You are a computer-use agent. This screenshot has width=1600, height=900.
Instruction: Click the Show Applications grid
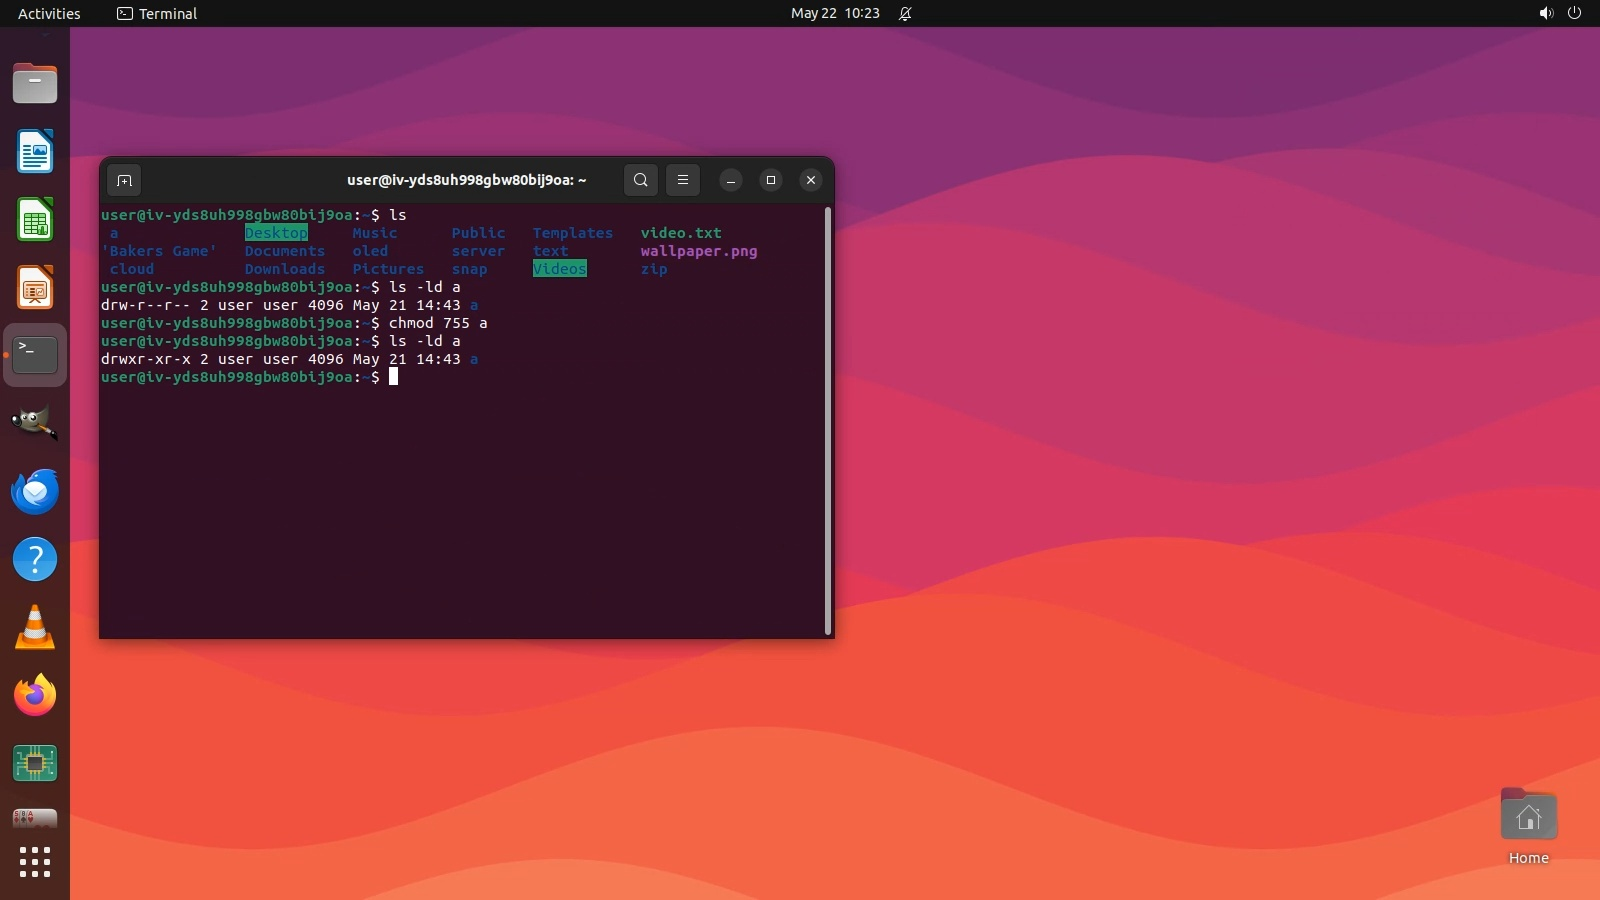pos(35,862)
